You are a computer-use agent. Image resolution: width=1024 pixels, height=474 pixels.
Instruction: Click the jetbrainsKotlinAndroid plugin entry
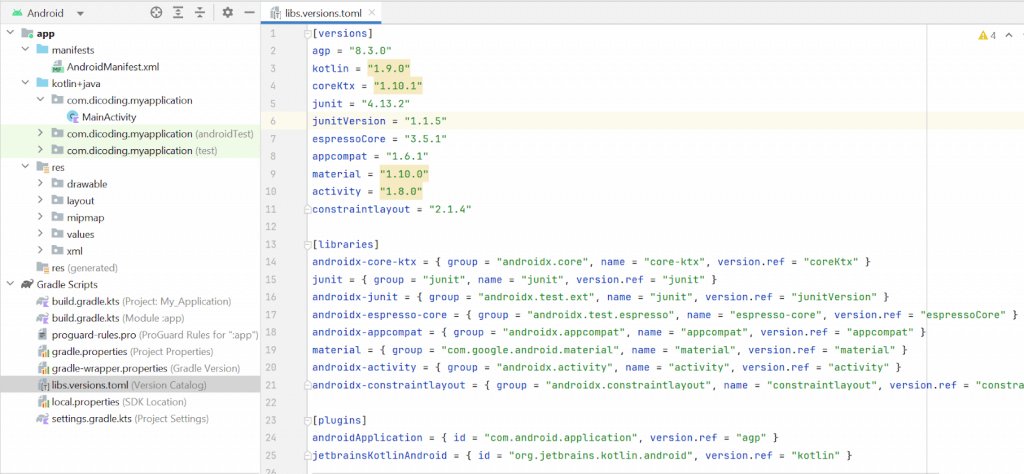click(583, 455)
